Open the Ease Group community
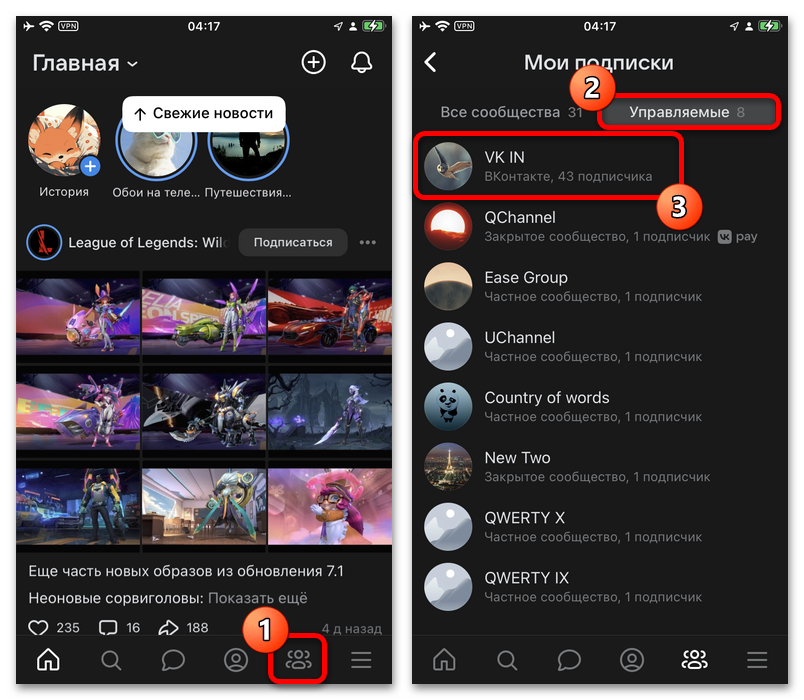 click(599, 287)
